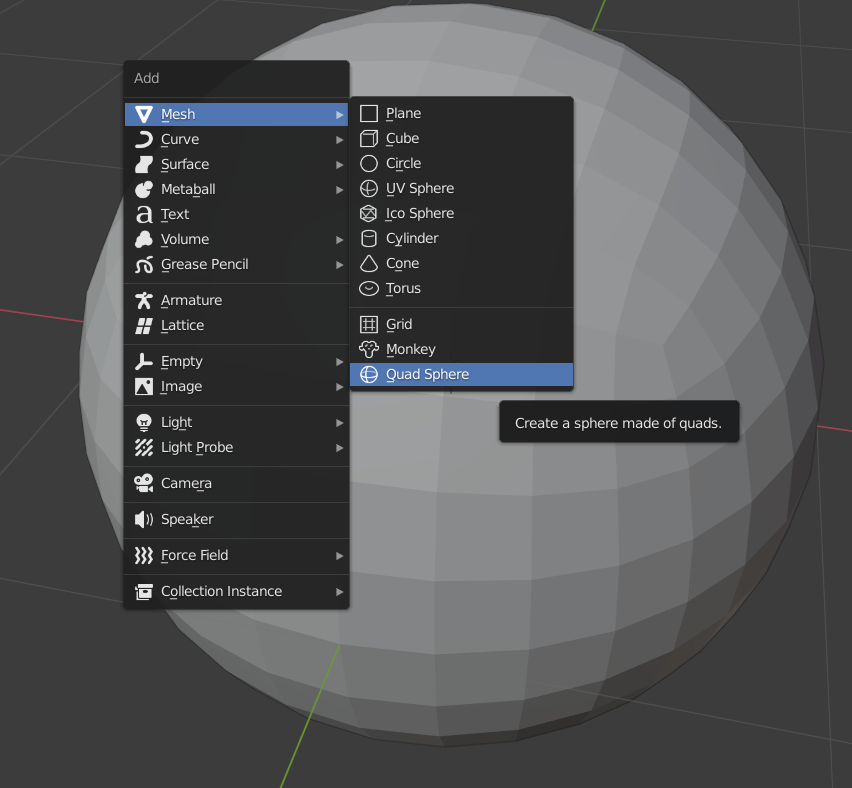The image size is (852, 788).
Task: Select the Camera label
Action: pyautogui.click(x=186, y=483)
